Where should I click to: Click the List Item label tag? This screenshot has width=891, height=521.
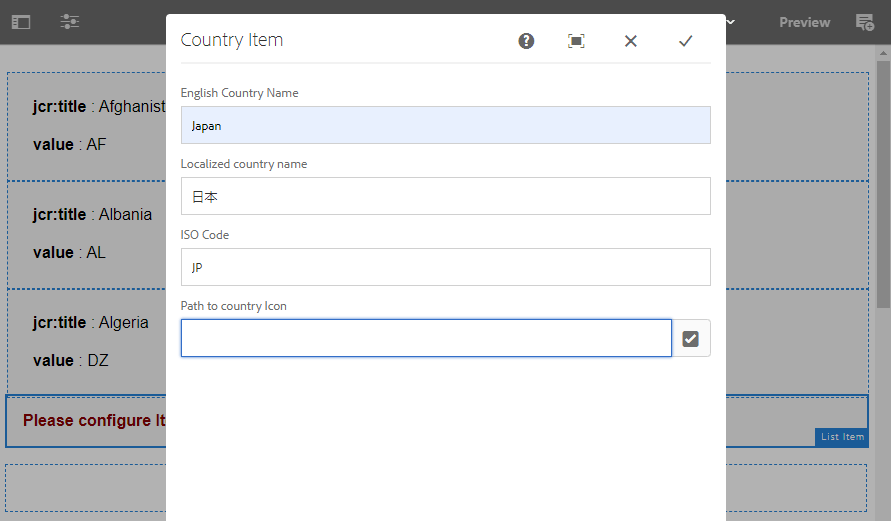tap(842, 437)
